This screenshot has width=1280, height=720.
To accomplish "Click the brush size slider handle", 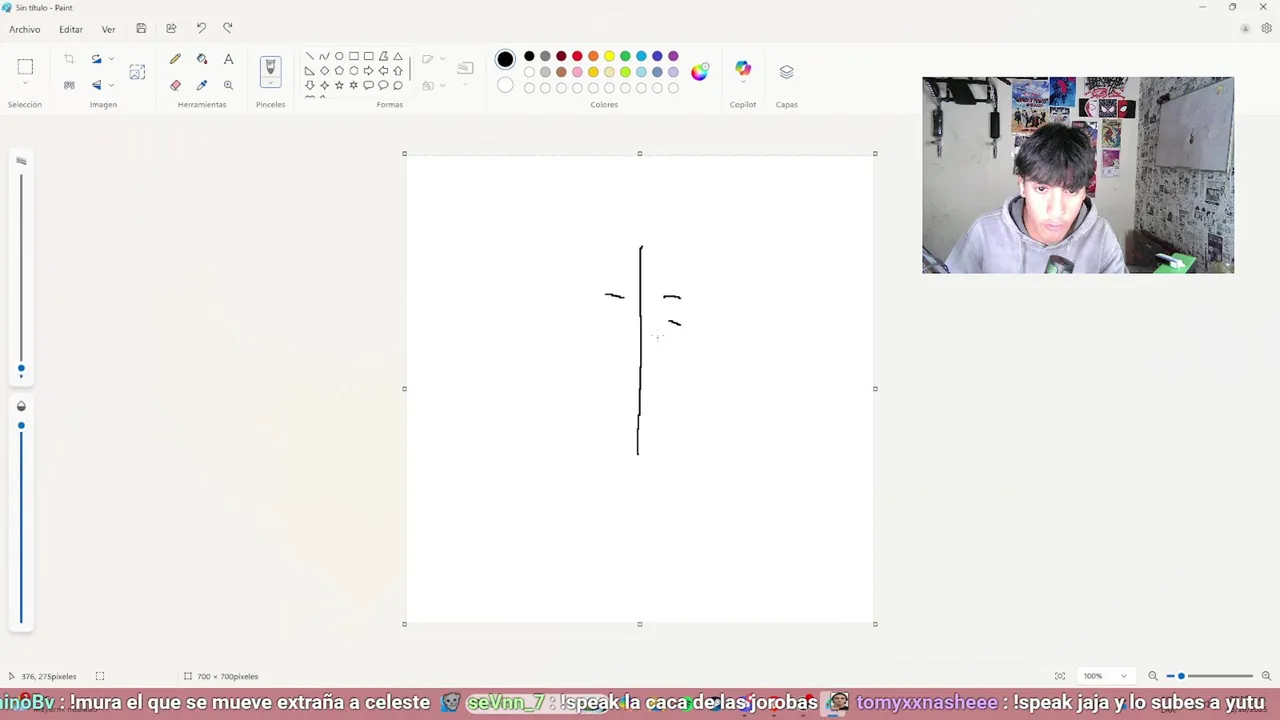I will (x=21, y=369).
